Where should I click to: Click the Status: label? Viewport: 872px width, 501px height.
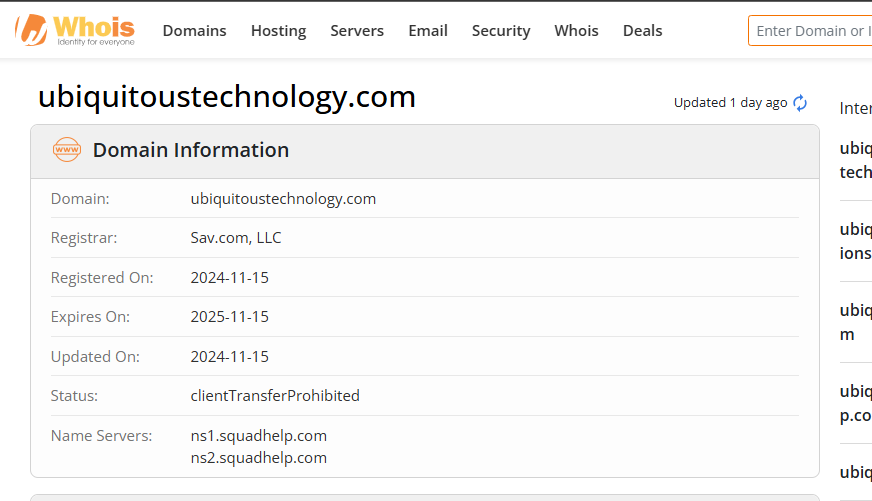[x=74, y=395]
